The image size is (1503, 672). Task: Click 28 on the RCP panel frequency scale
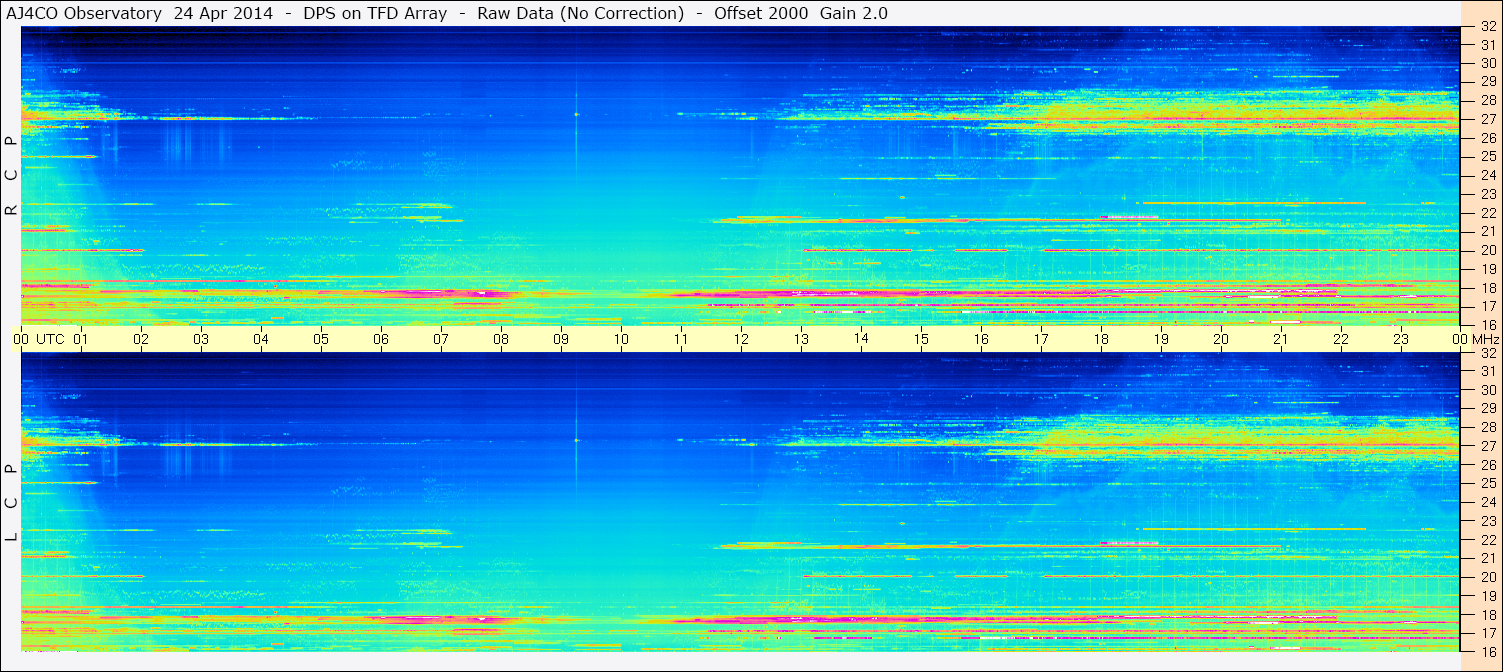1487,100
